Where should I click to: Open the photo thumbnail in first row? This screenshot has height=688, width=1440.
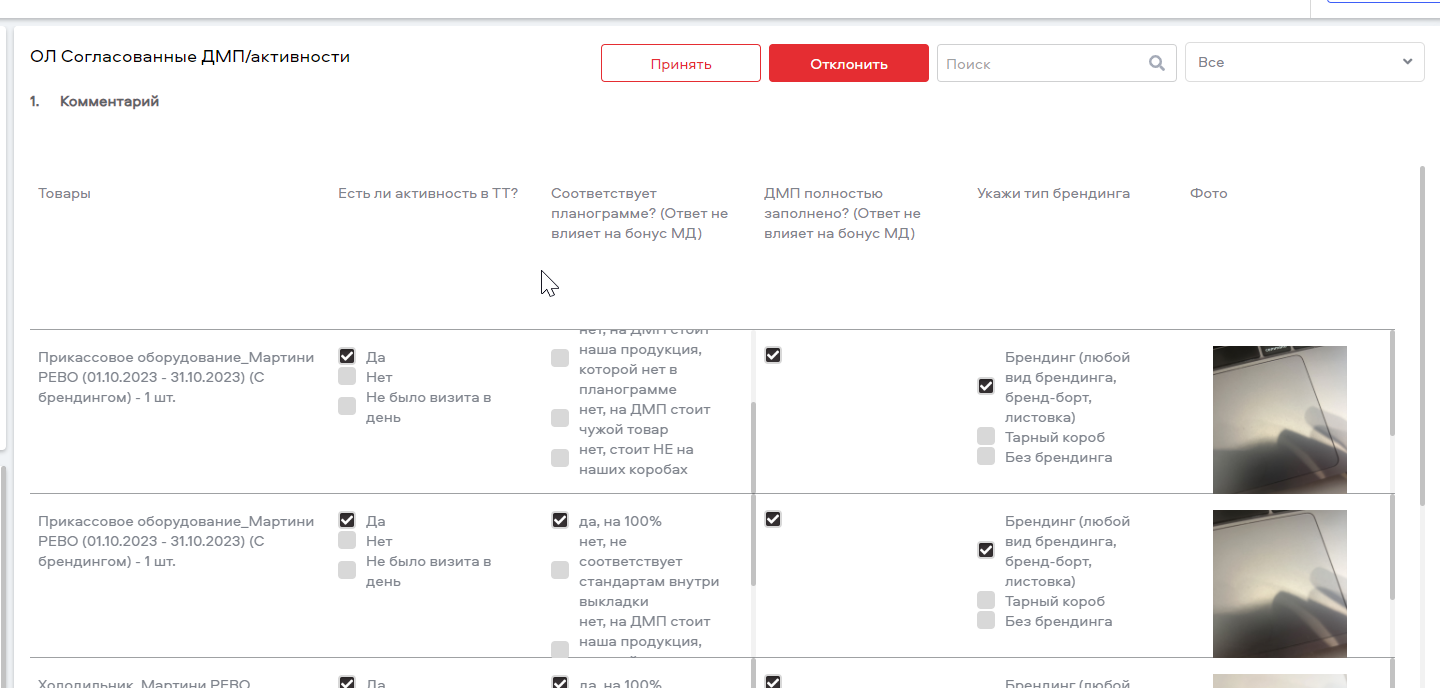click(1280, 419)
